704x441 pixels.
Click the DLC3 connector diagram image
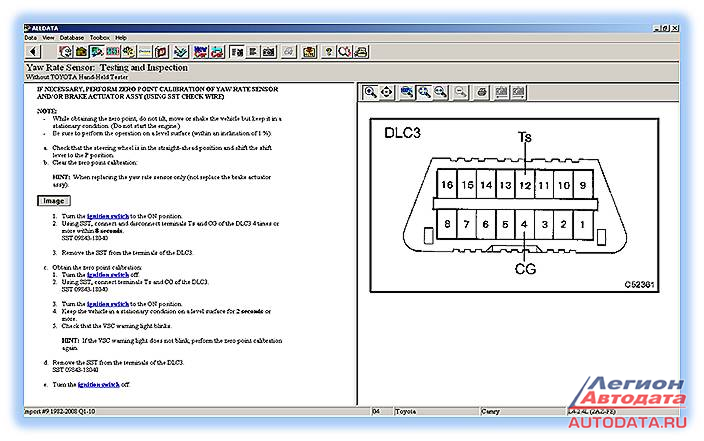tap(514, 205)
